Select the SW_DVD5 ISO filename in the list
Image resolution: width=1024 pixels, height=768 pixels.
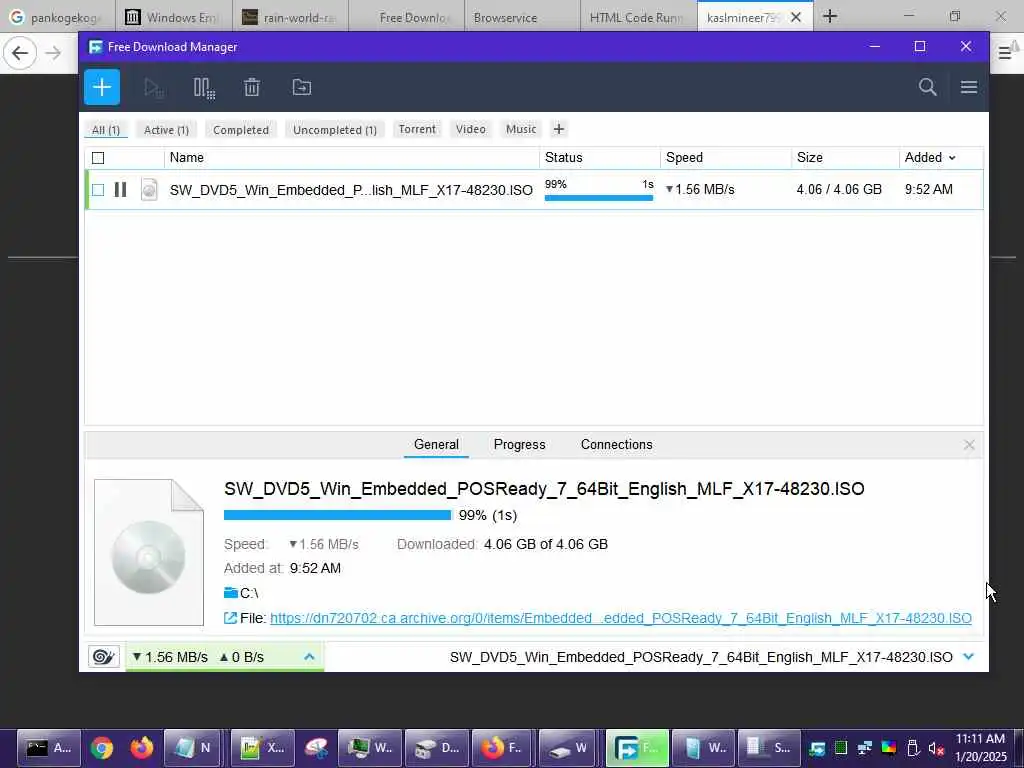click(351, 190)
